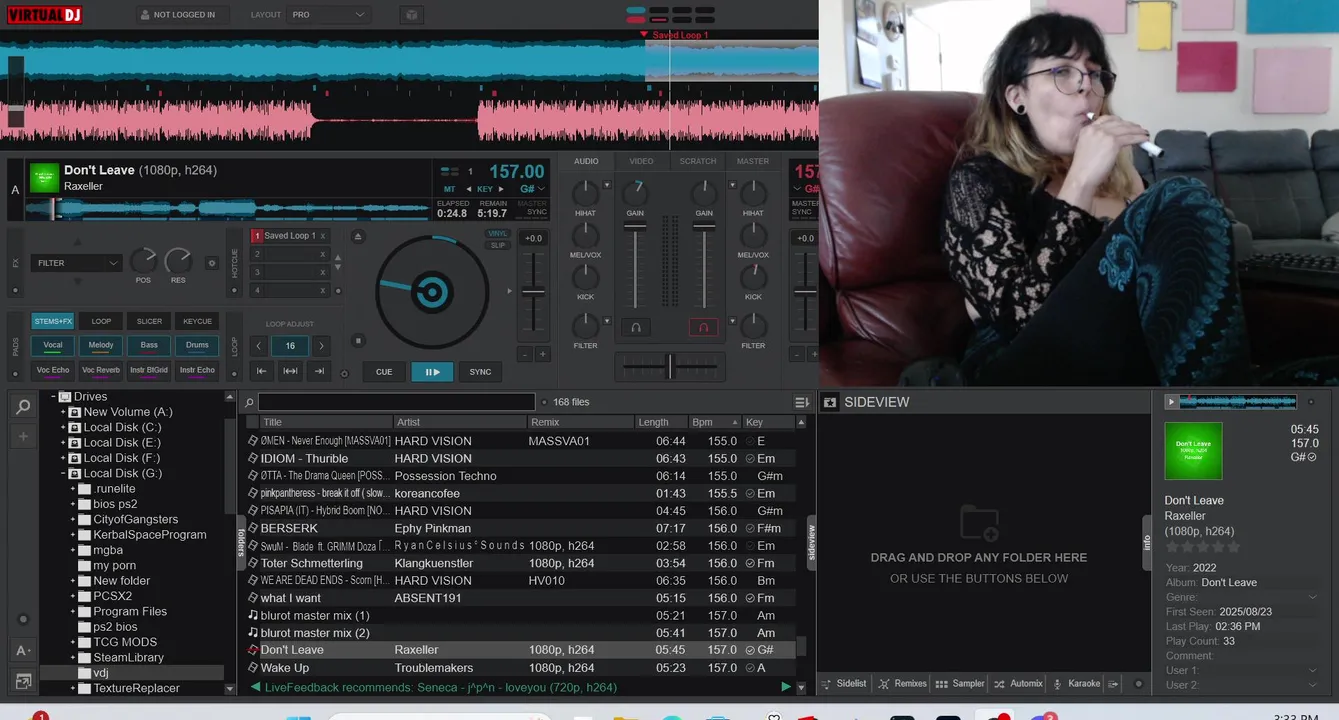This screenshot has height=720, width=1339.
Task: Open the Genre dropdown in info panel
Action: coord(1312,597)
